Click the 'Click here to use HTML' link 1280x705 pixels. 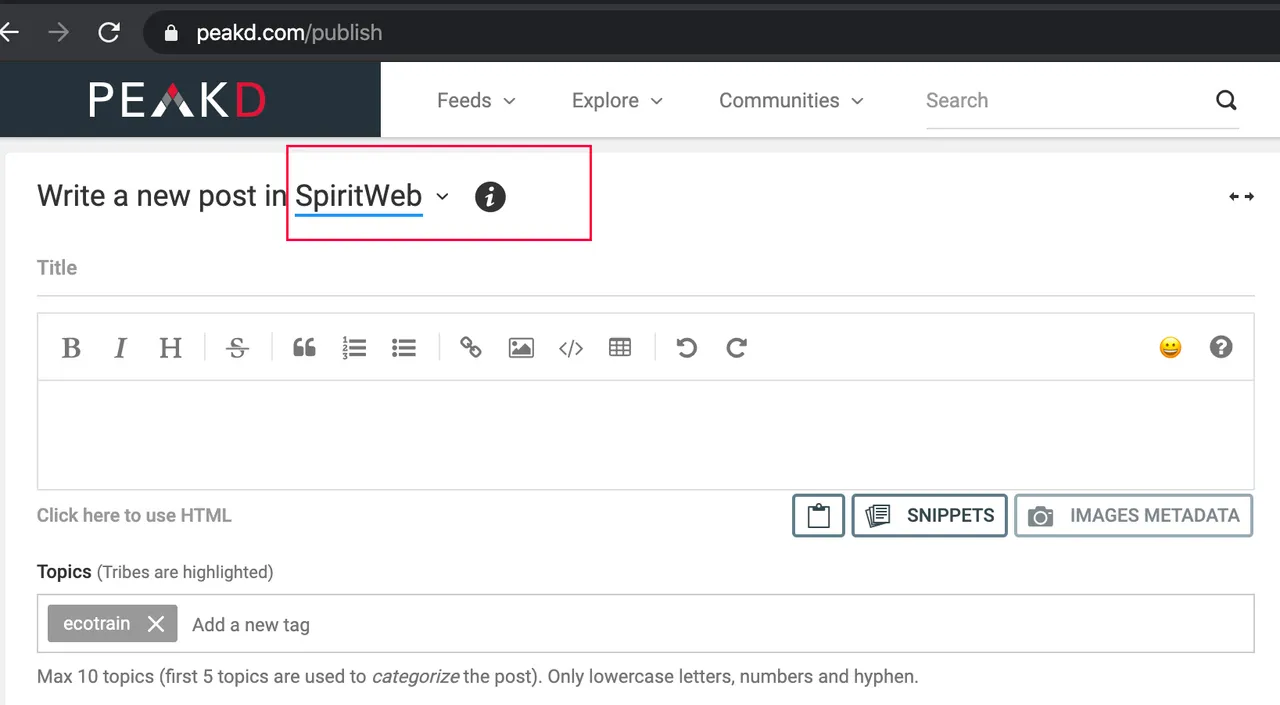pyautogui.click(x=134, y=516)
